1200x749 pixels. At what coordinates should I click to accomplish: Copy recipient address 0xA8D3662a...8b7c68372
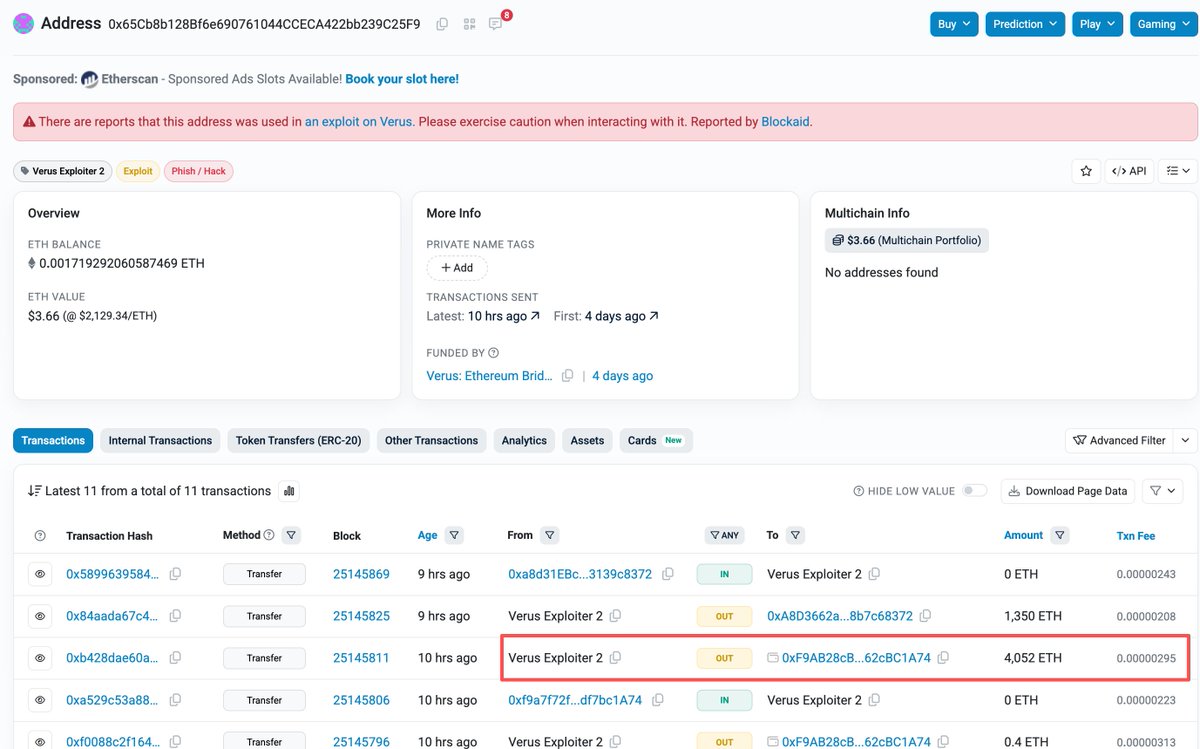pos(925,616)
